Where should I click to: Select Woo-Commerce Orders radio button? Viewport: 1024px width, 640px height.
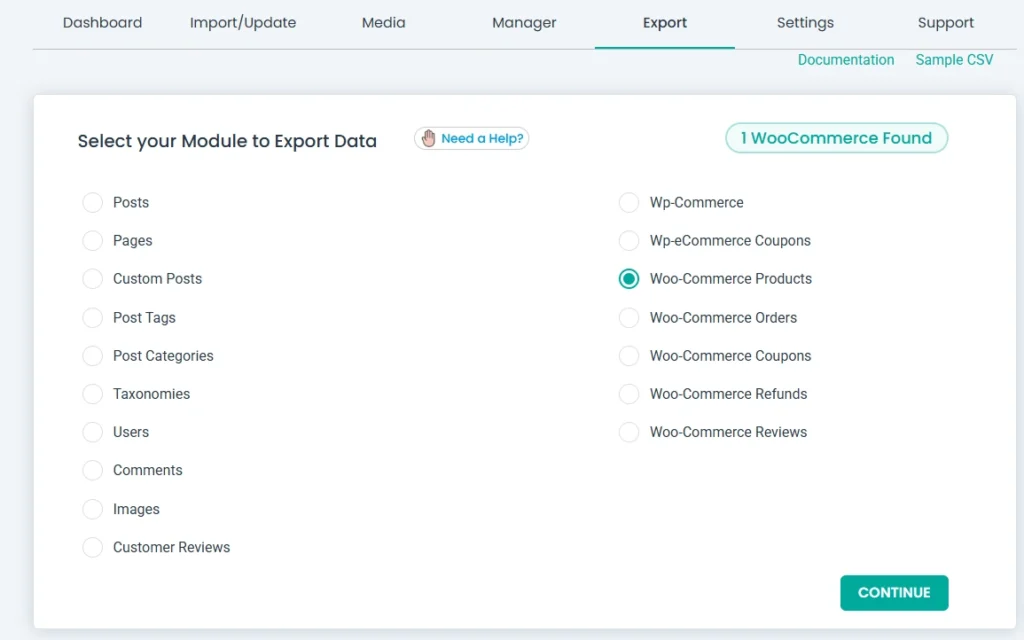pyautogui.click(x=629, y=318)
